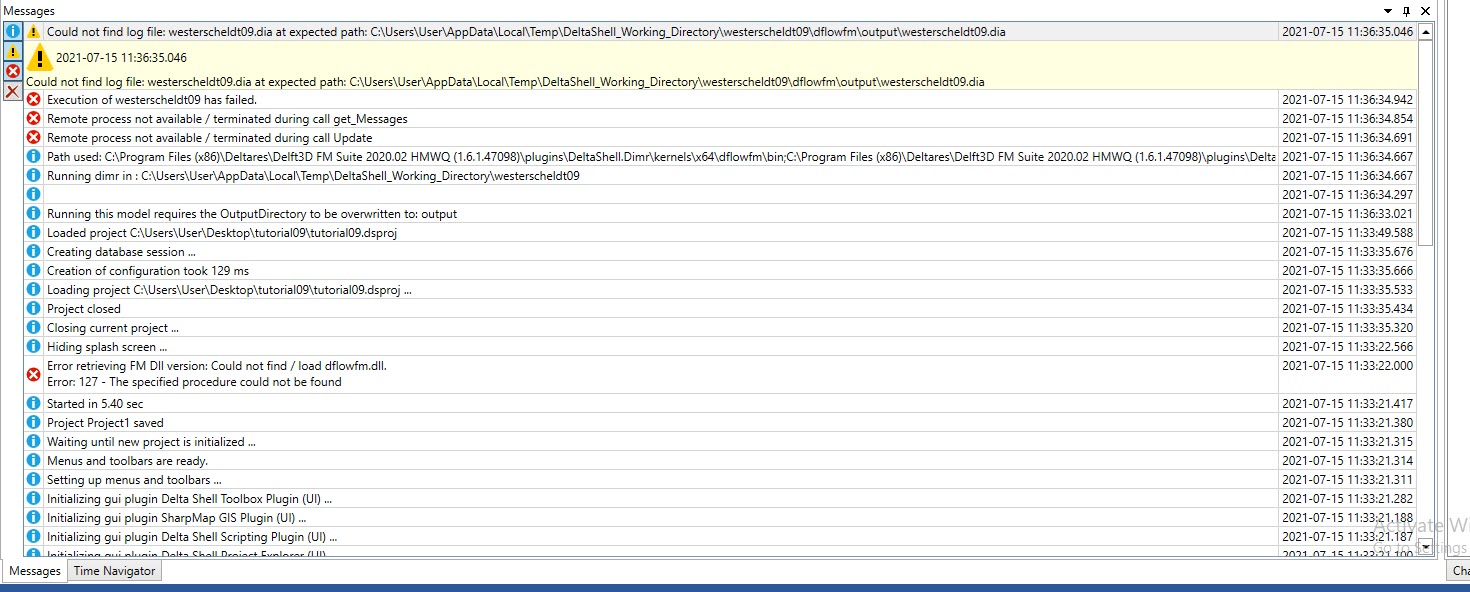This screenshot has width=1470, height=592.
Task: Select the Messages tab at bottom
Action: point(35,571)
